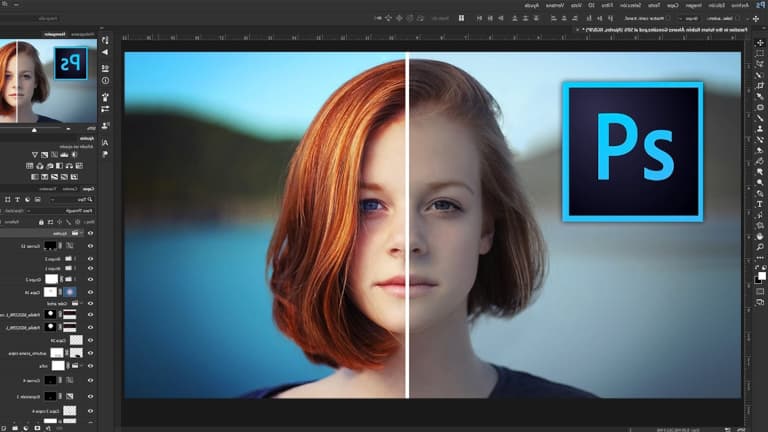
Task: Open the Info panel icon
Action: coord(105,81)
